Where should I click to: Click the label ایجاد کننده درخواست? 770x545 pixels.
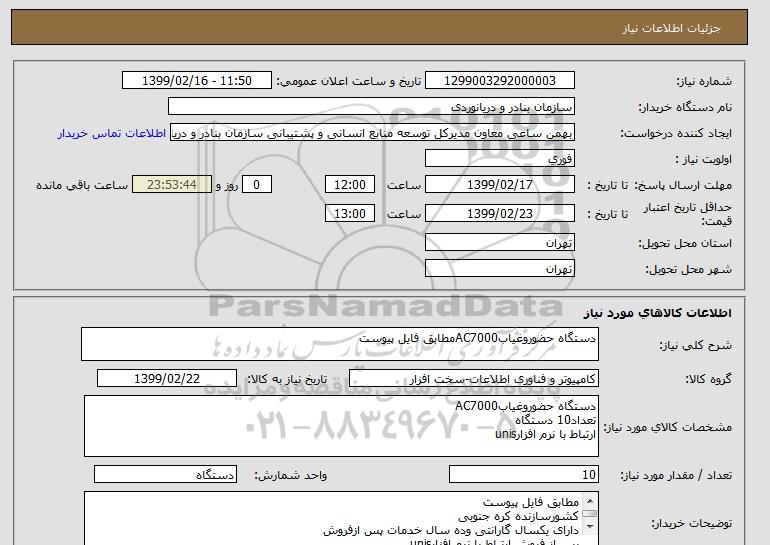pos(676,134)
